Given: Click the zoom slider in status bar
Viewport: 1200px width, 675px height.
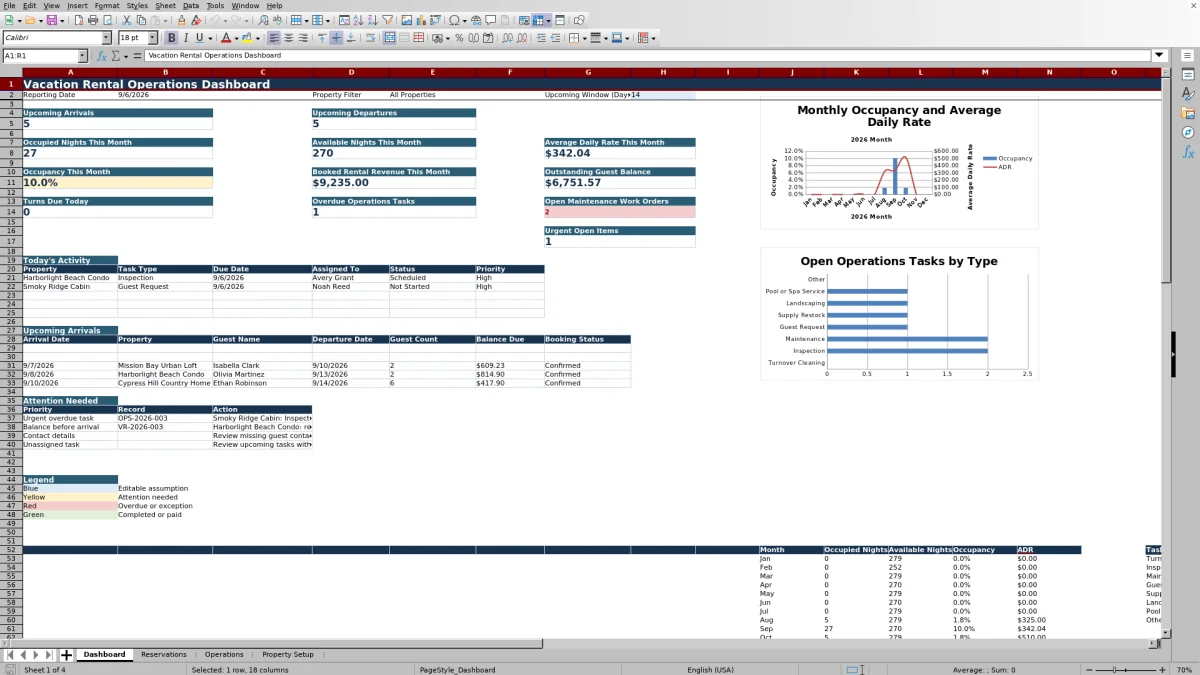Looking at the screenshot, I should 1125,670.
